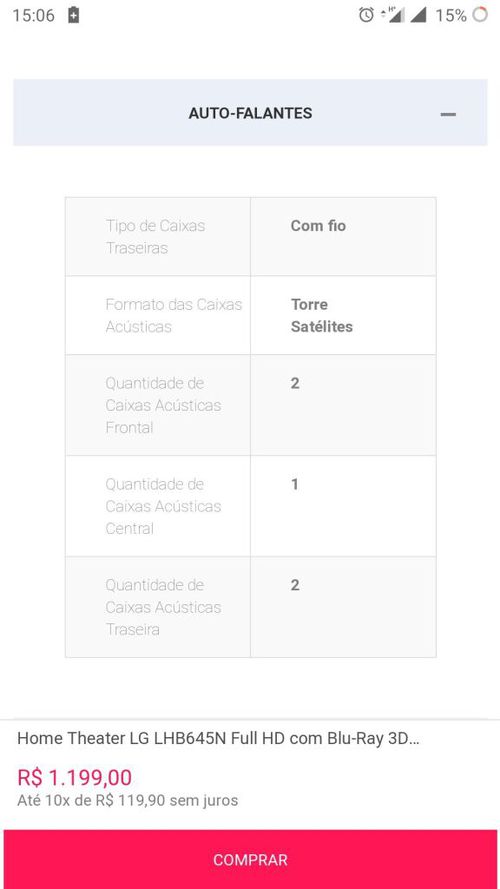This screenshot has width=500, height=889.
Task: Tap the second signal strength icon
Action: click(418, 15)
